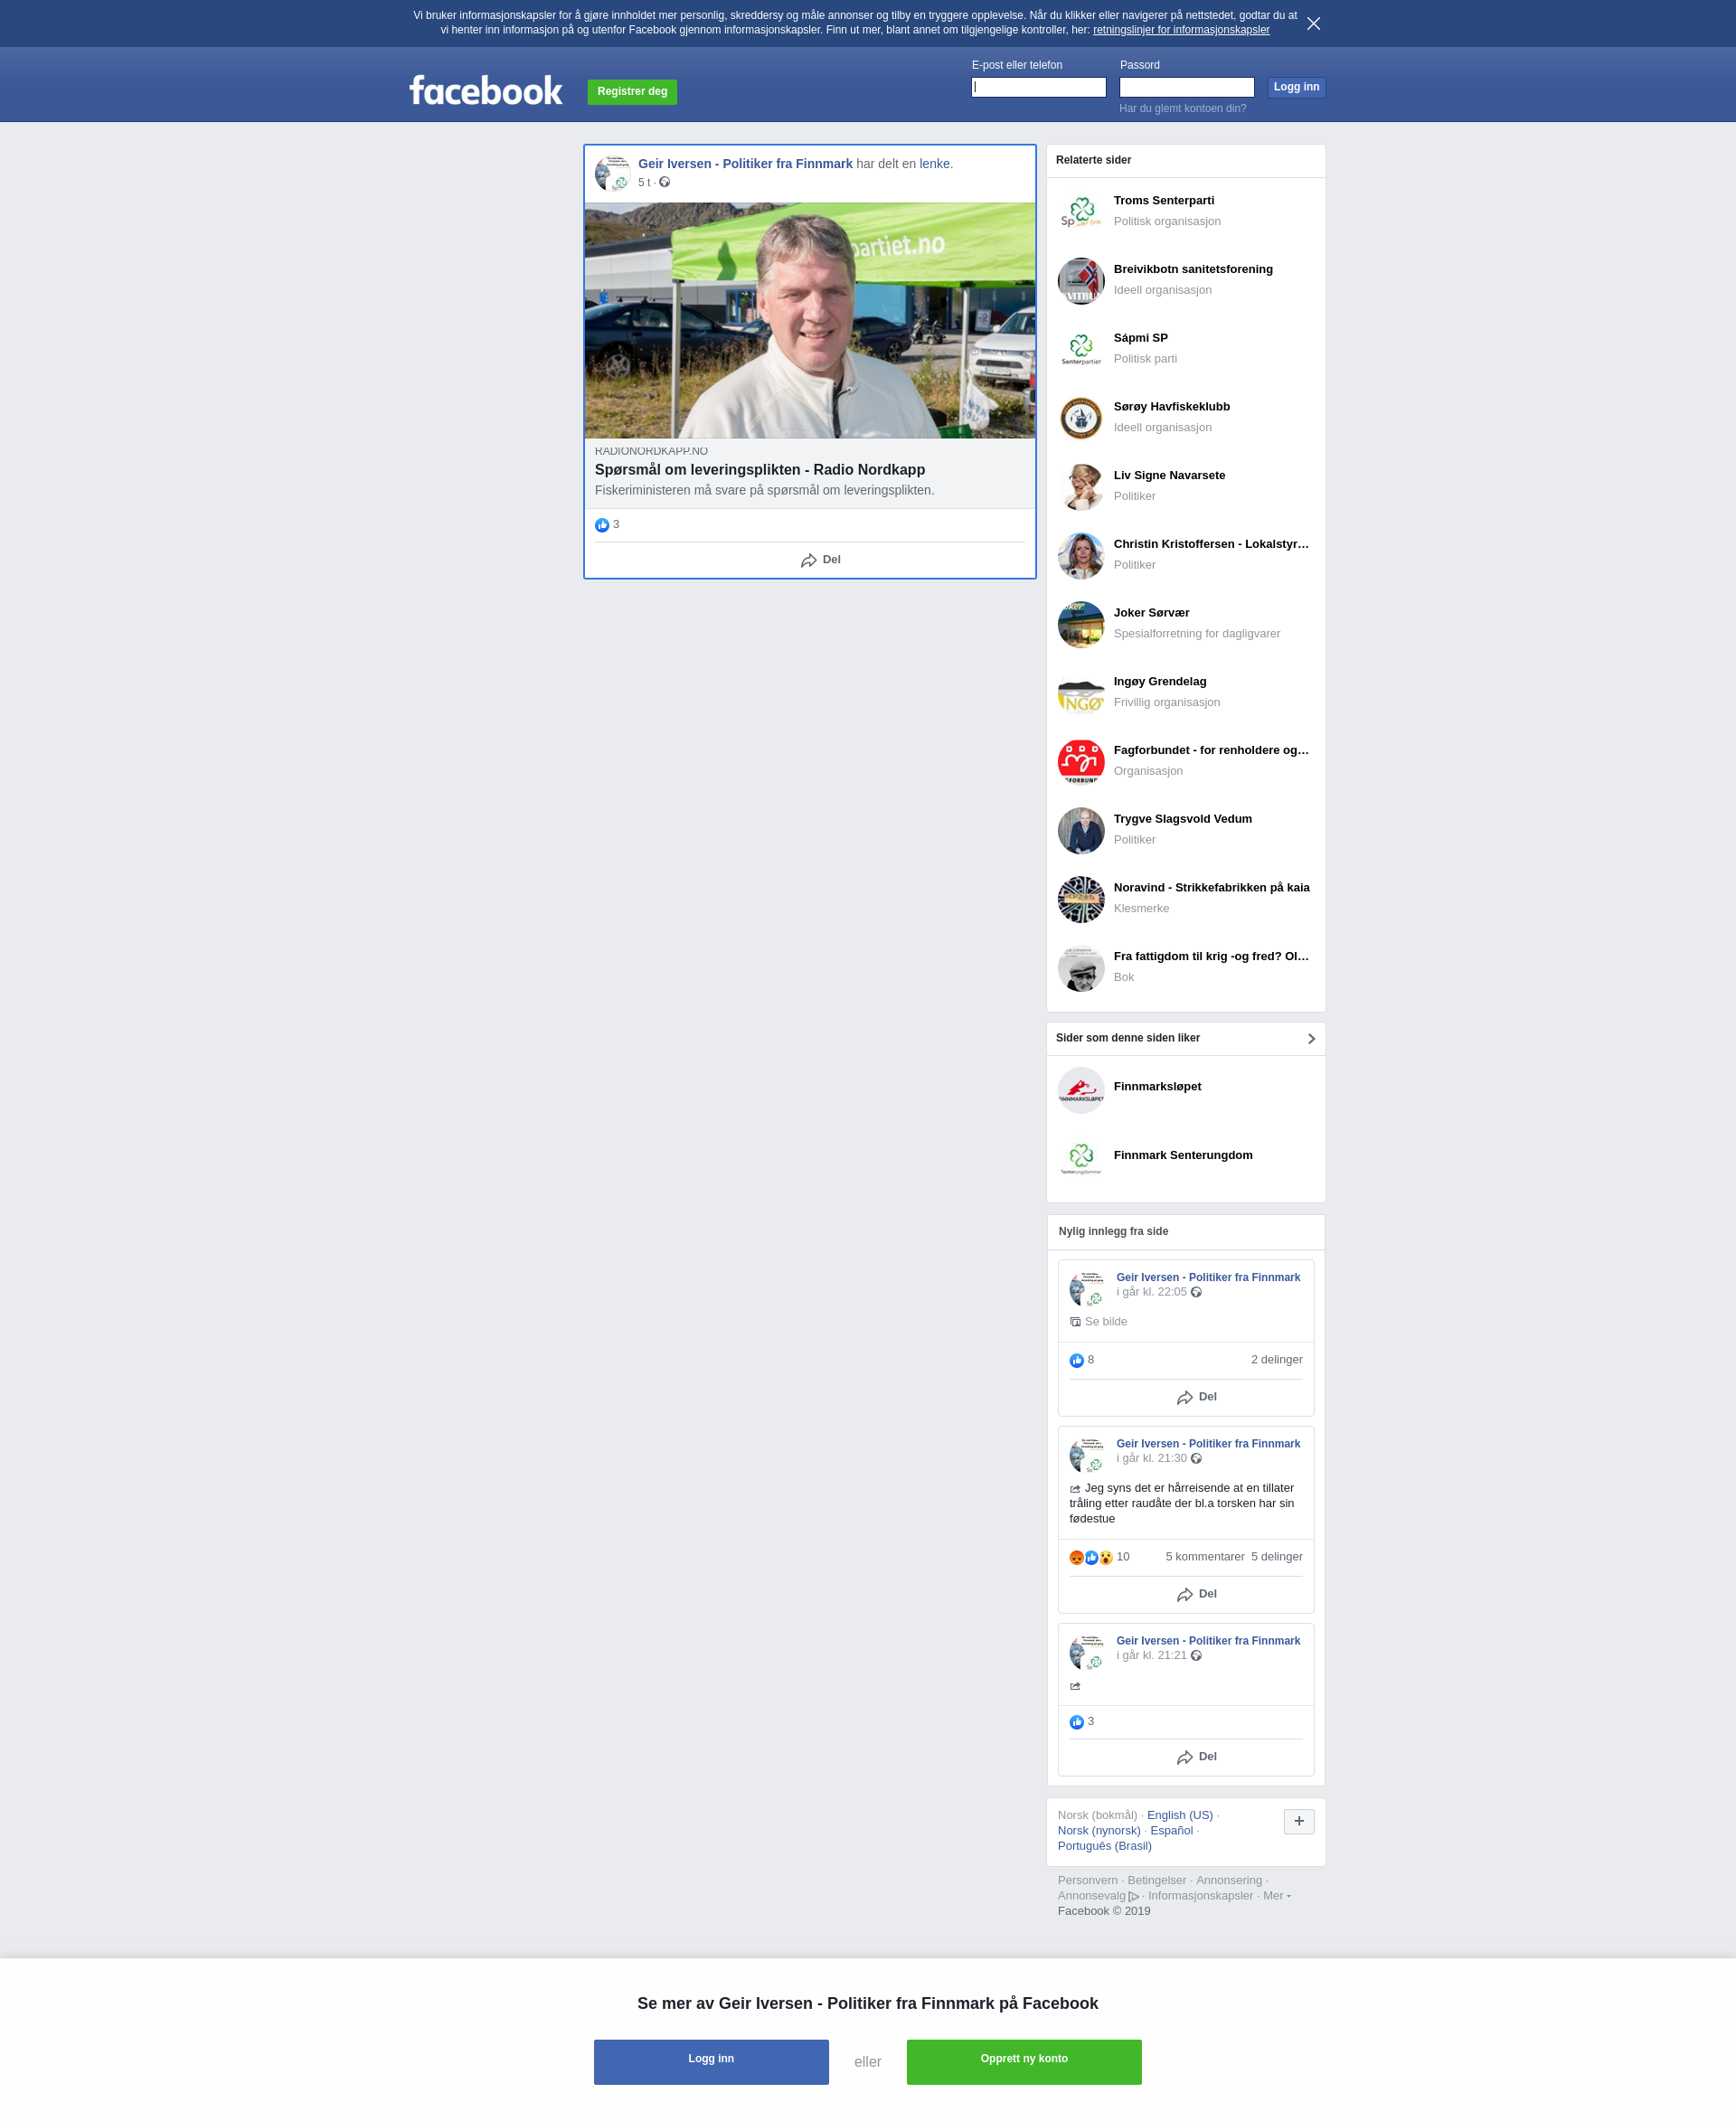Viewport: 1736px width, 2121px height.
Task: Switch language to Português (Brasil)
Action: coord(1104,1846)
